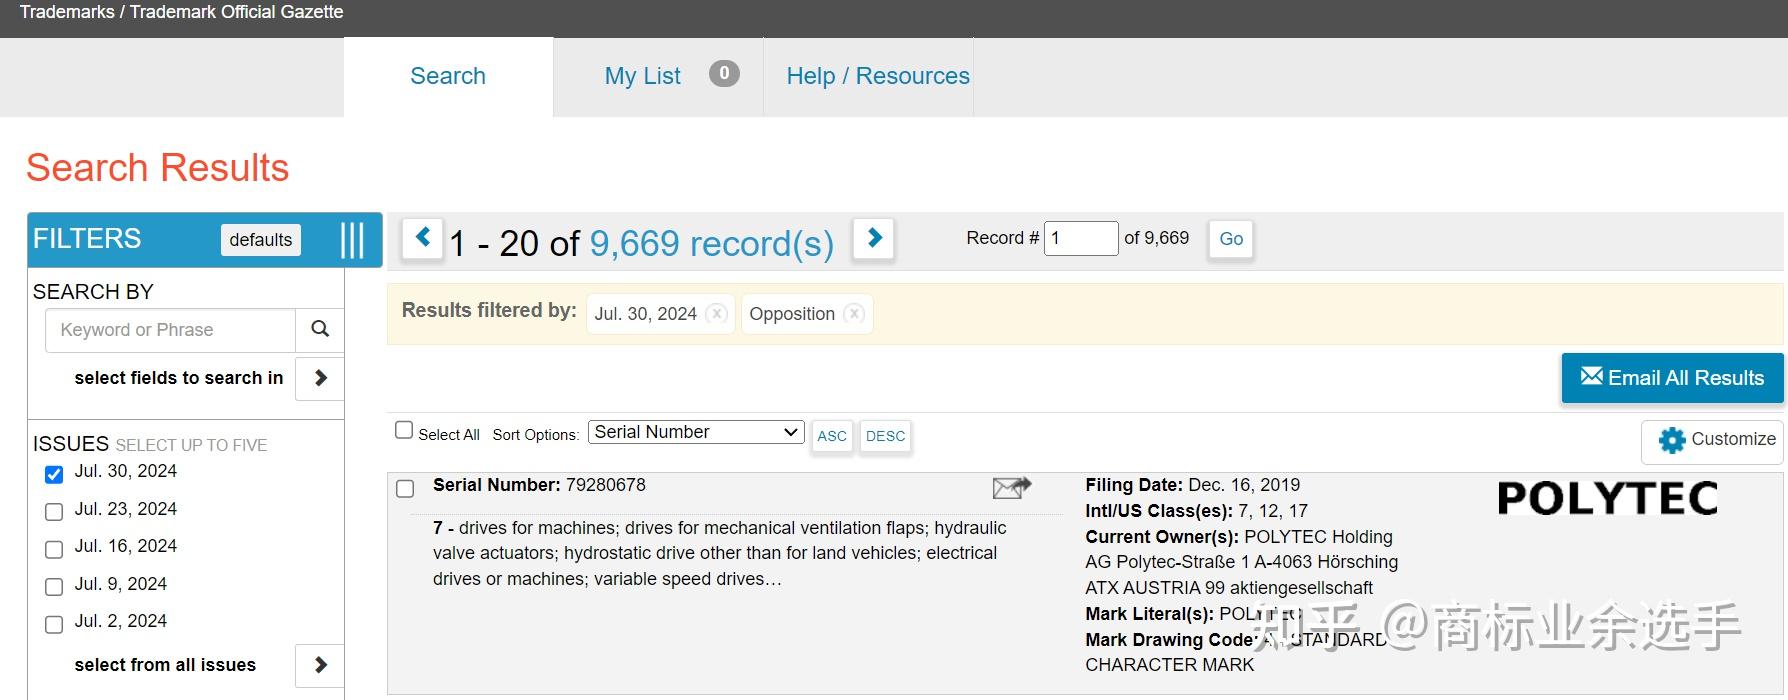Switch to the My List tab

[643, 76]
